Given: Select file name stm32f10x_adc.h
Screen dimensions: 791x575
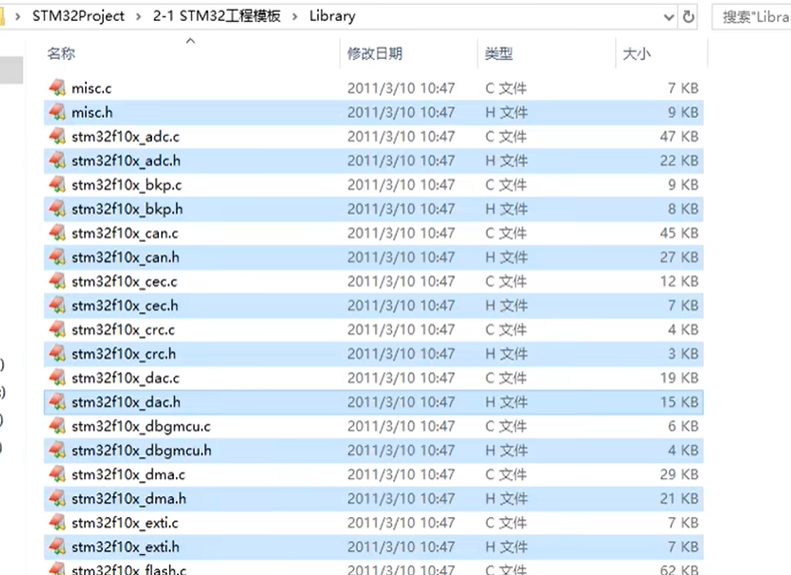Looking at the screenshot, I should (x=126, y=161).
